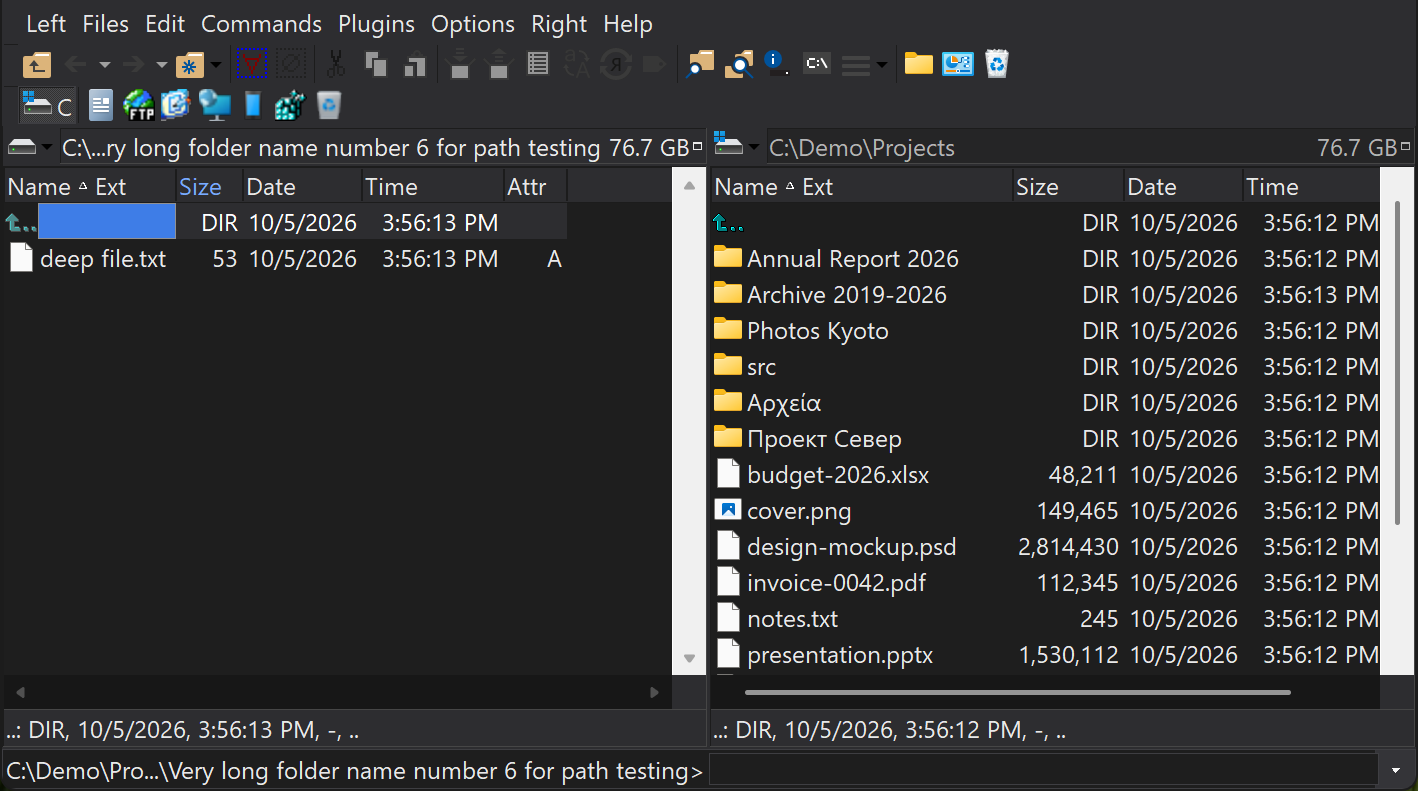The height and width of the screenshot is (791, 1418).
Task: Click the scissors cut icon
Action: [336, 65]
